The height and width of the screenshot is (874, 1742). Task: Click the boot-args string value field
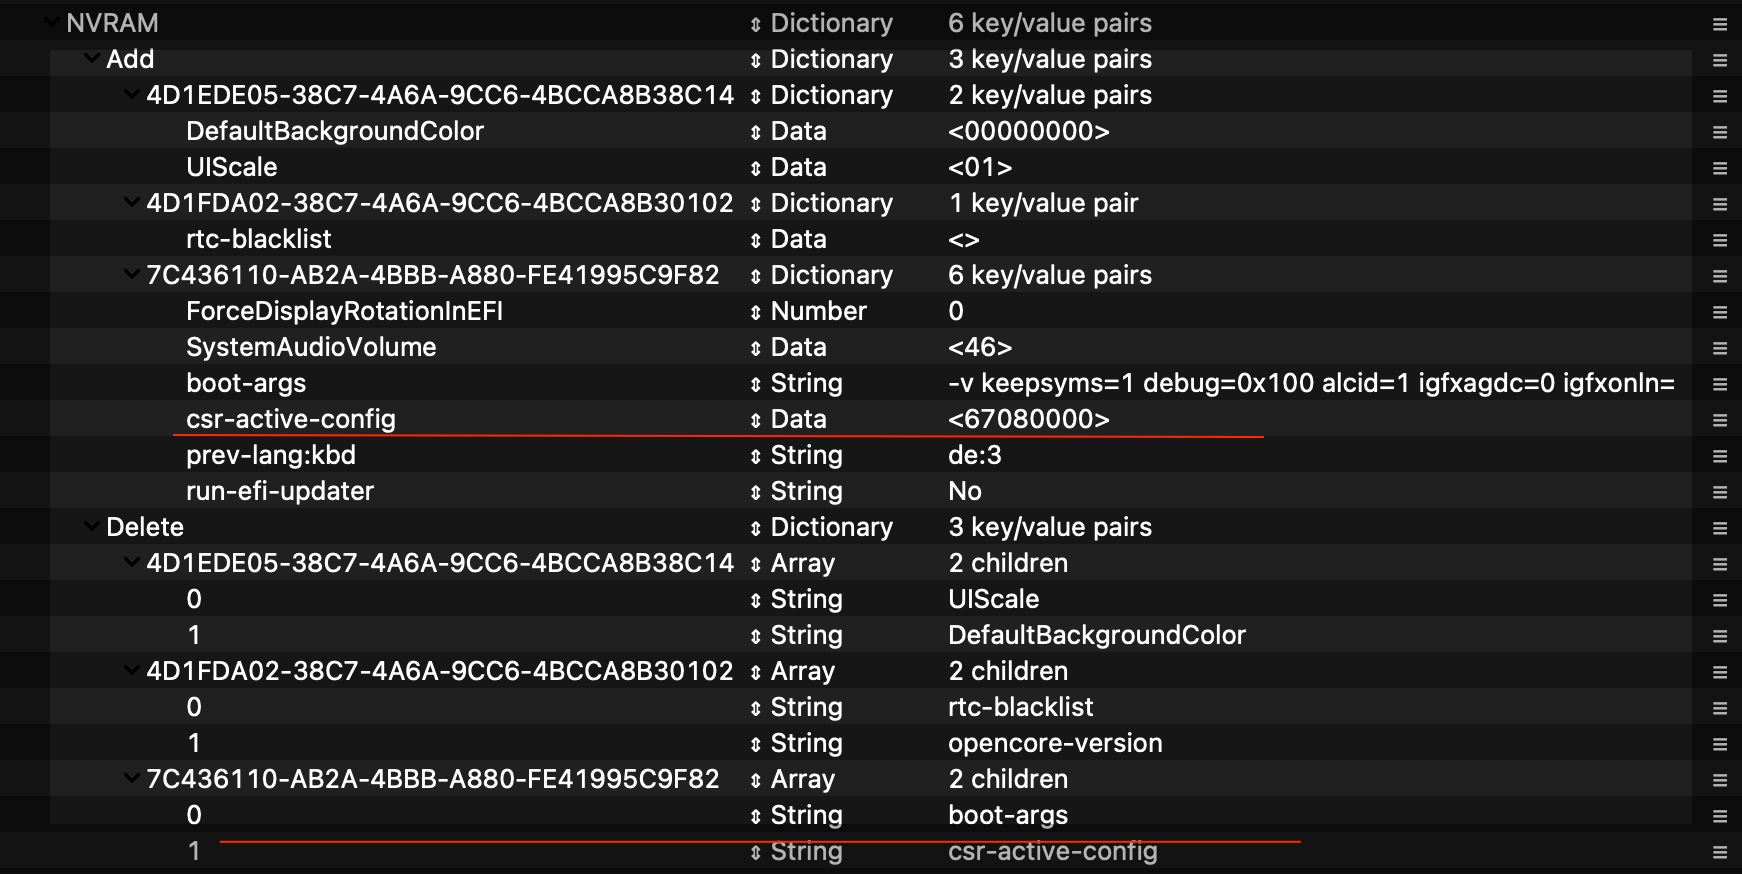[1310, 383]
